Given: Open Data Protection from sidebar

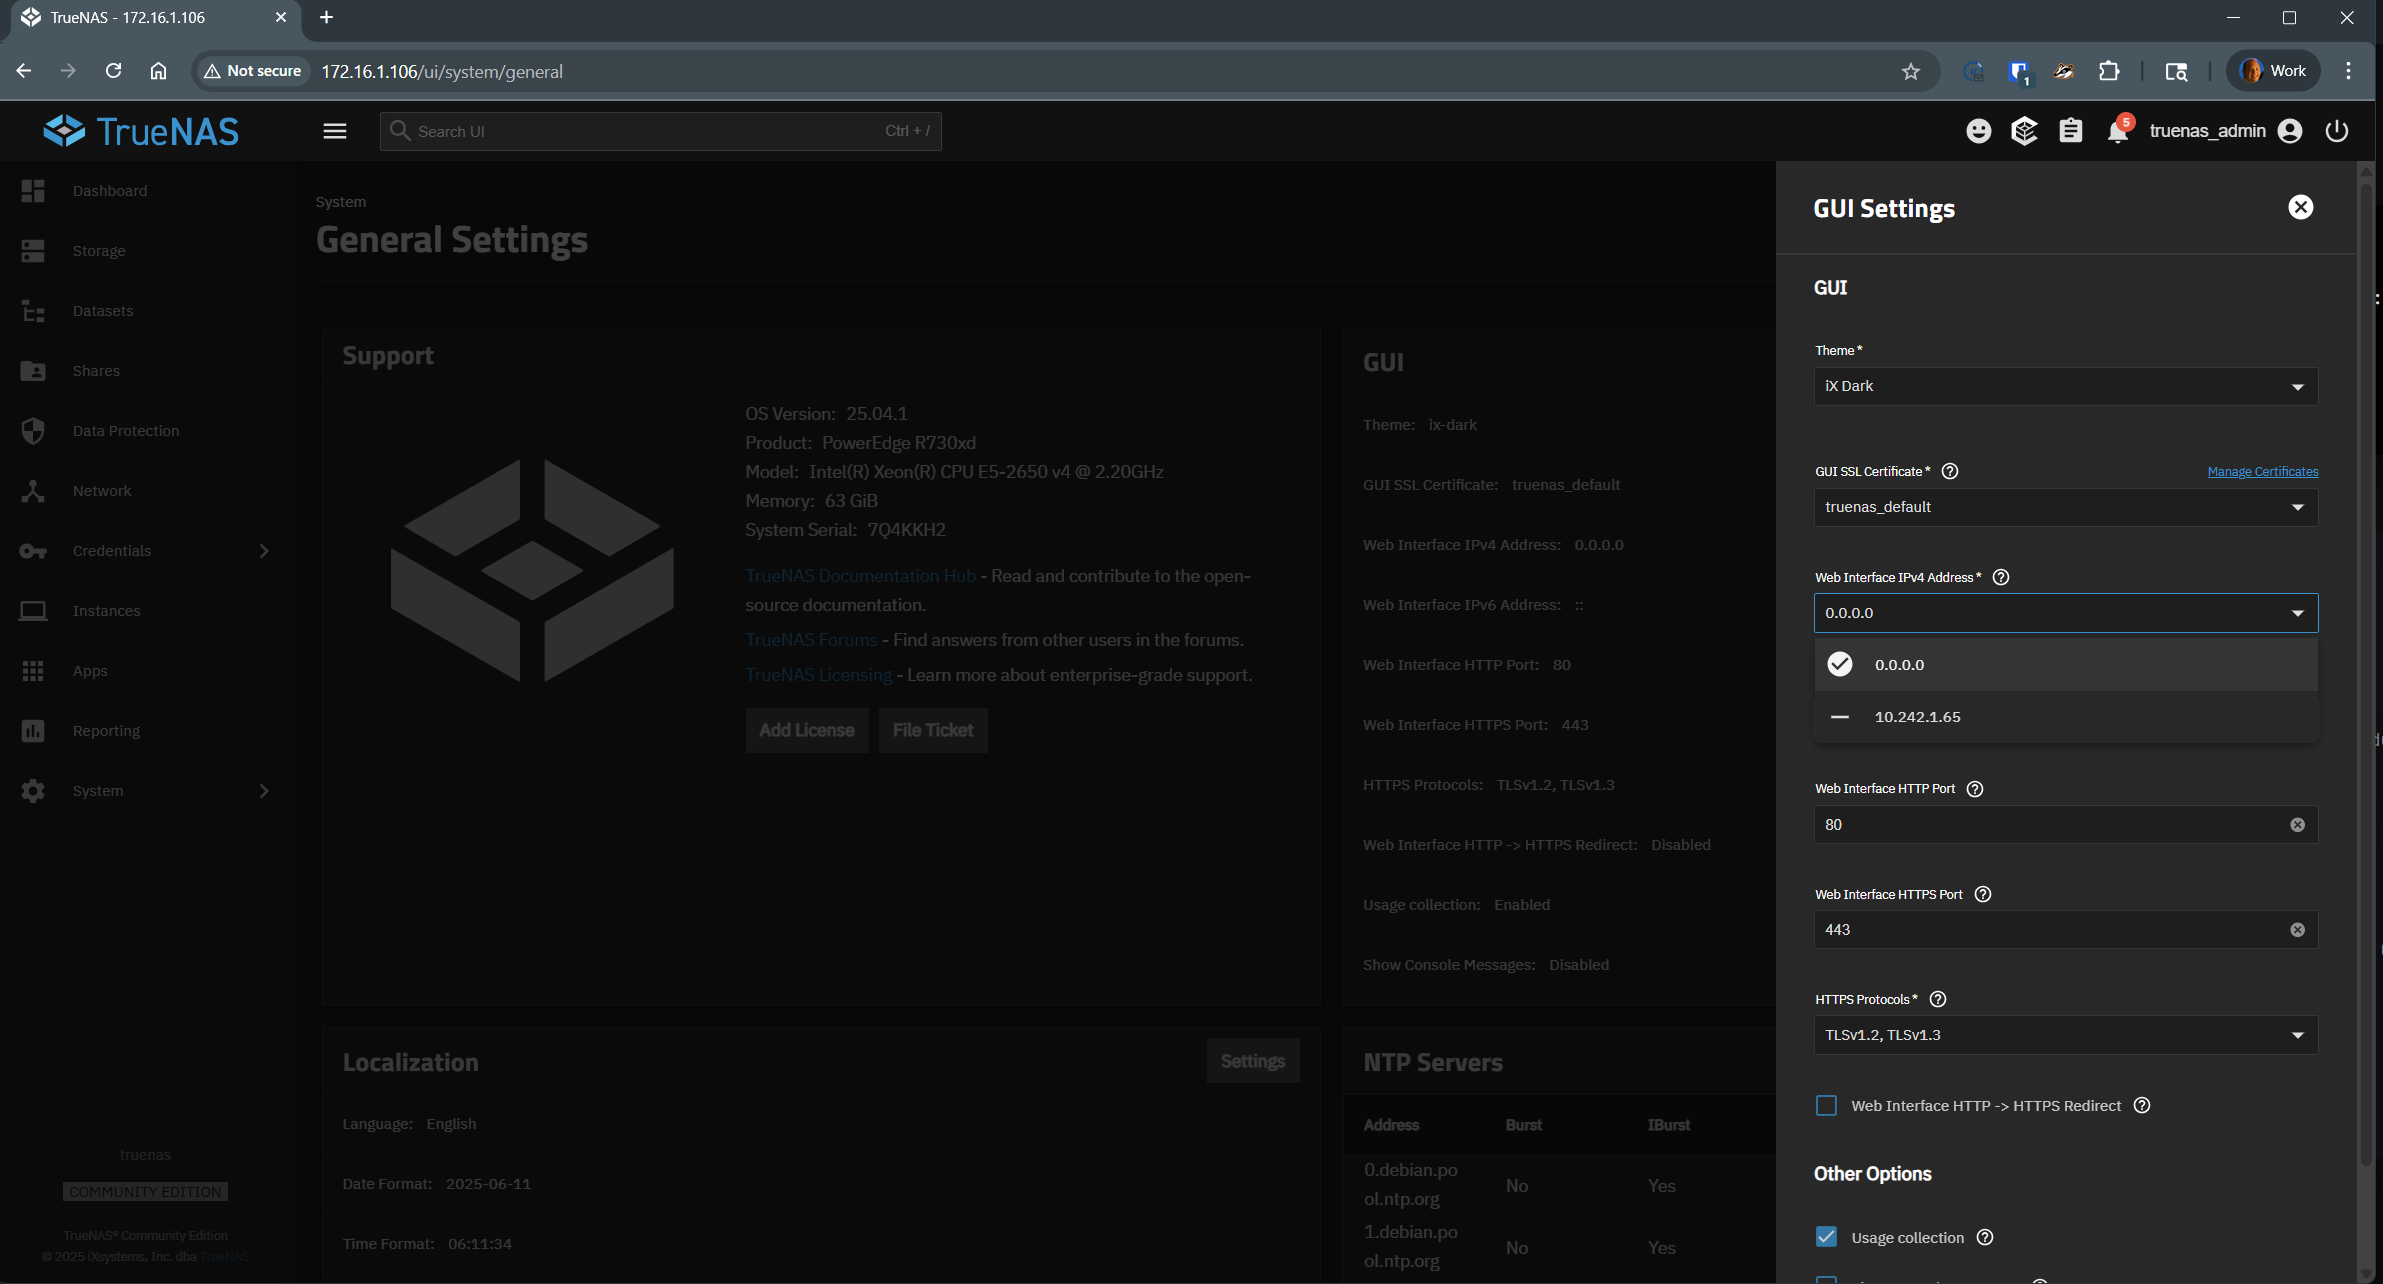Looking at the screenshot, I should [148, 431].
